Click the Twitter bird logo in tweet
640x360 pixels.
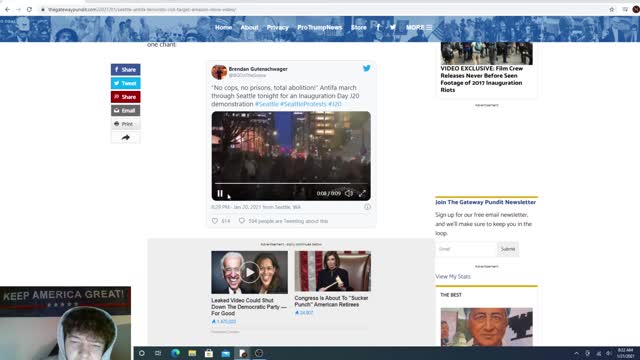[367, 68]
